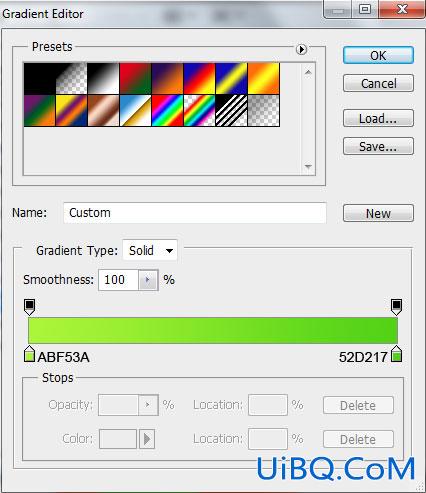This screenshot has width=426, height=493.
Task: Select the Black to White gradient preset
Action: (103, 78)
